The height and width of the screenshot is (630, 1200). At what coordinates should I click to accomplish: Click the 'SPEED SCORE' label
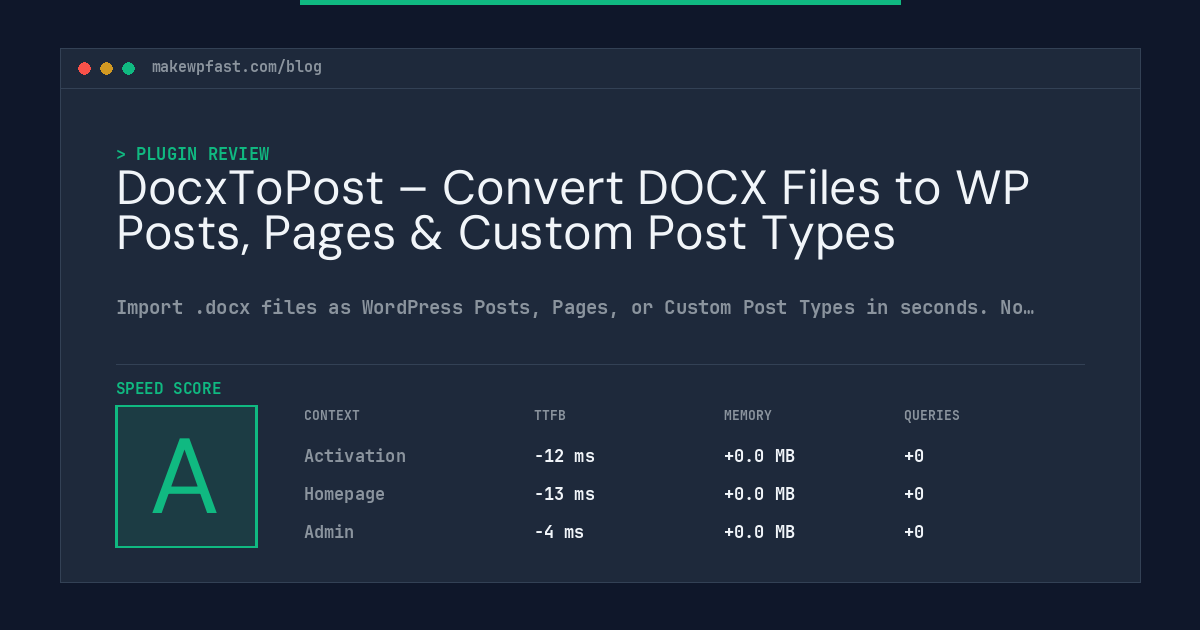169,388
